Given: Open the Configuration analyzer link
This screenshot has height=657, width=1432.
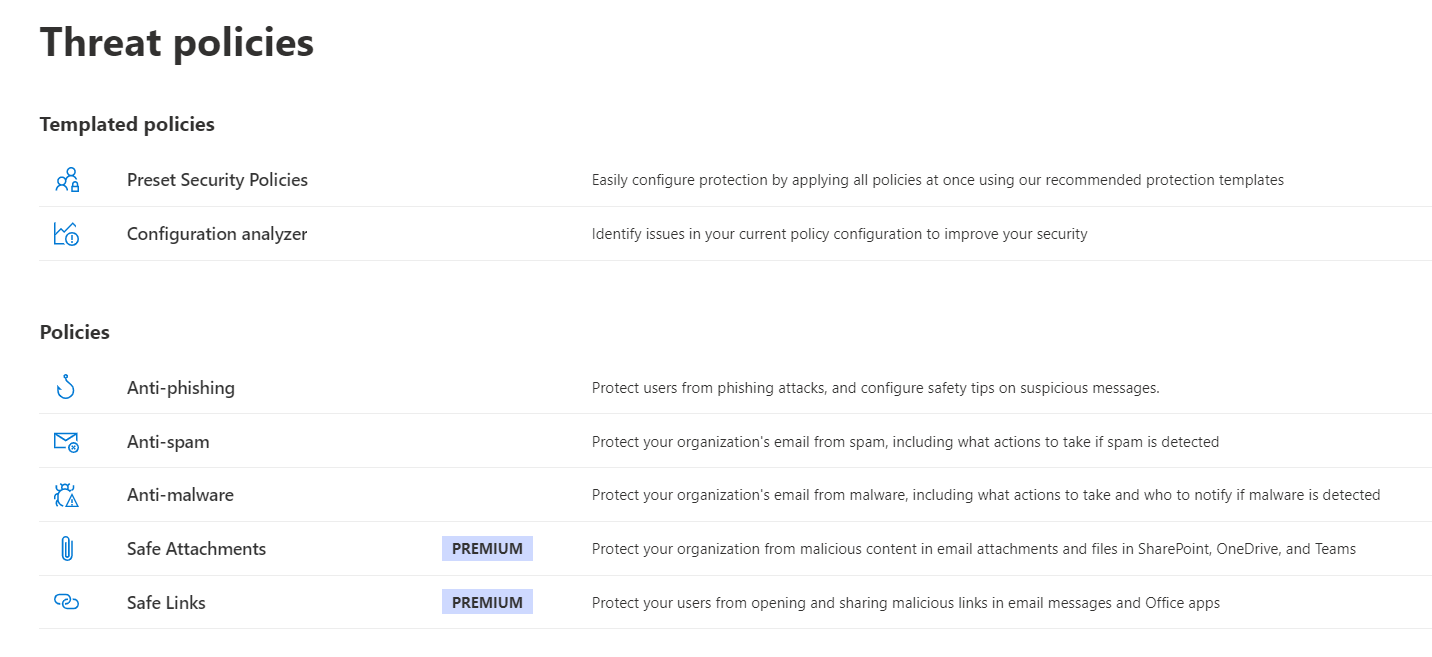Looking at the screenshot, I should (x=217, y=234).
